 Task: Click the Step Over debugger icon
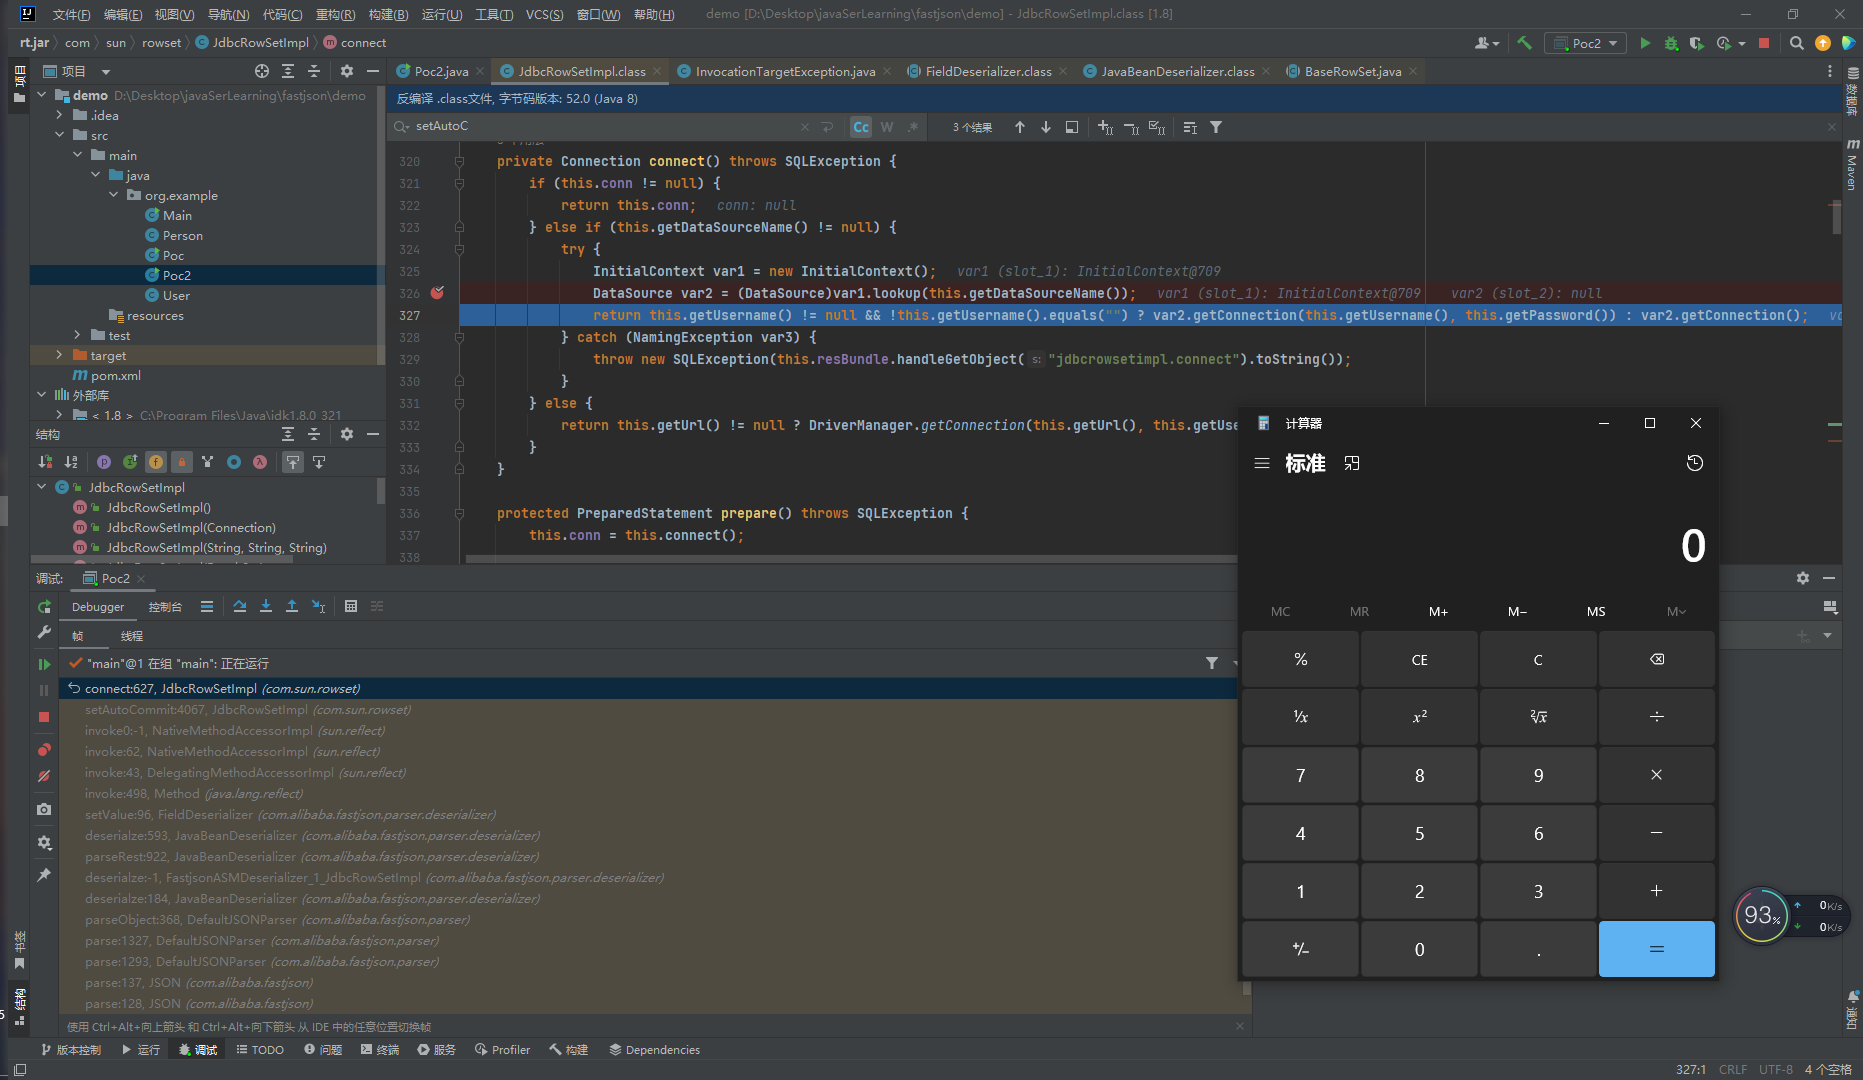click(240, 606)
